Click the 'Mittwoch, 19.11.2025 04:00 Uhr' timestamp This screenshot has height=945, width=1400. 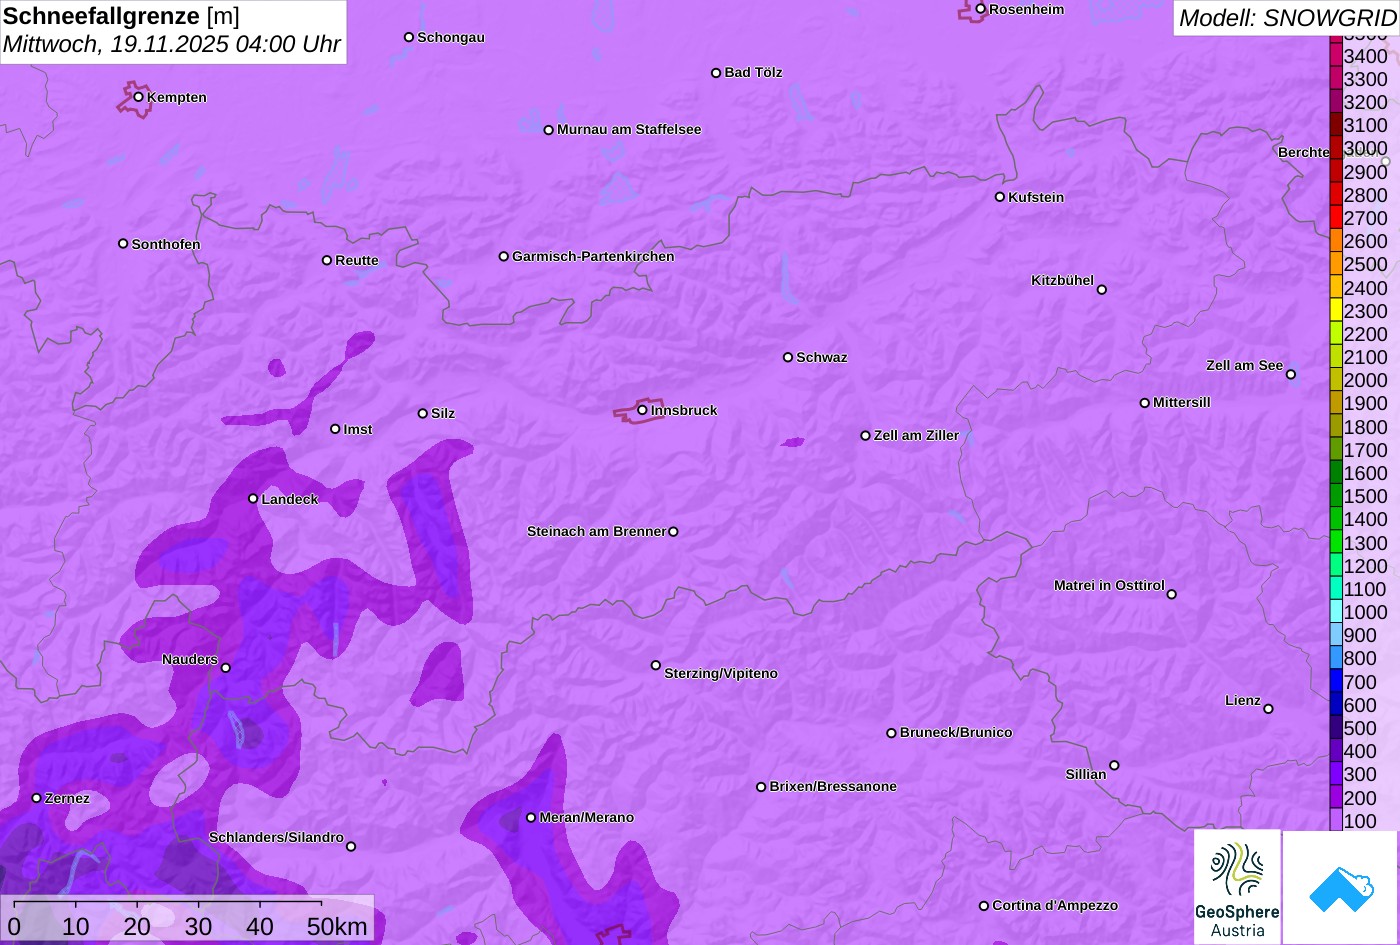point(172,45)
